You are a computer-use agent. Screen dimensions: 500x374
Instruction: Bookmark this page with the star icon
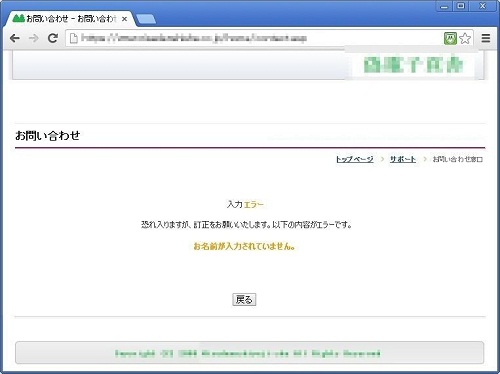pos(465,38)
